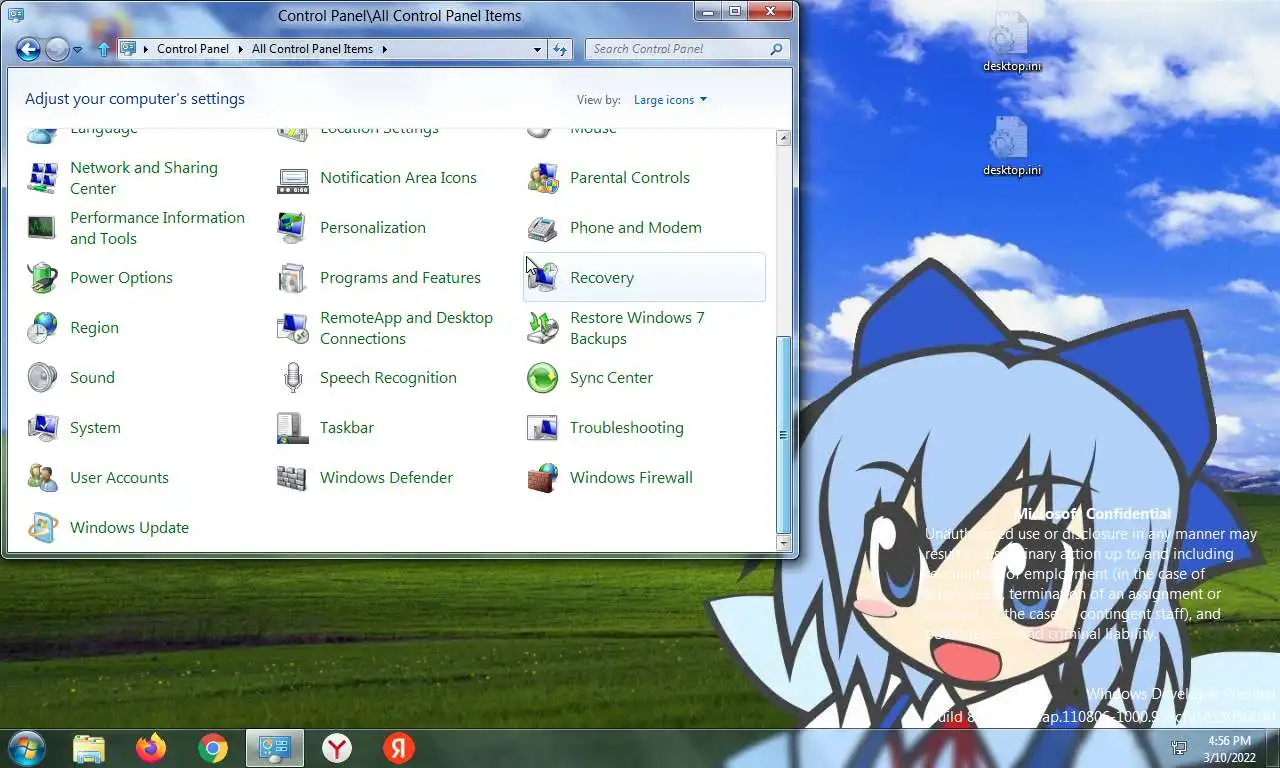Click the Windows Update icon
Viewport: 1280px width, 768px height.
pyautogui.click(x=42, y=528)
